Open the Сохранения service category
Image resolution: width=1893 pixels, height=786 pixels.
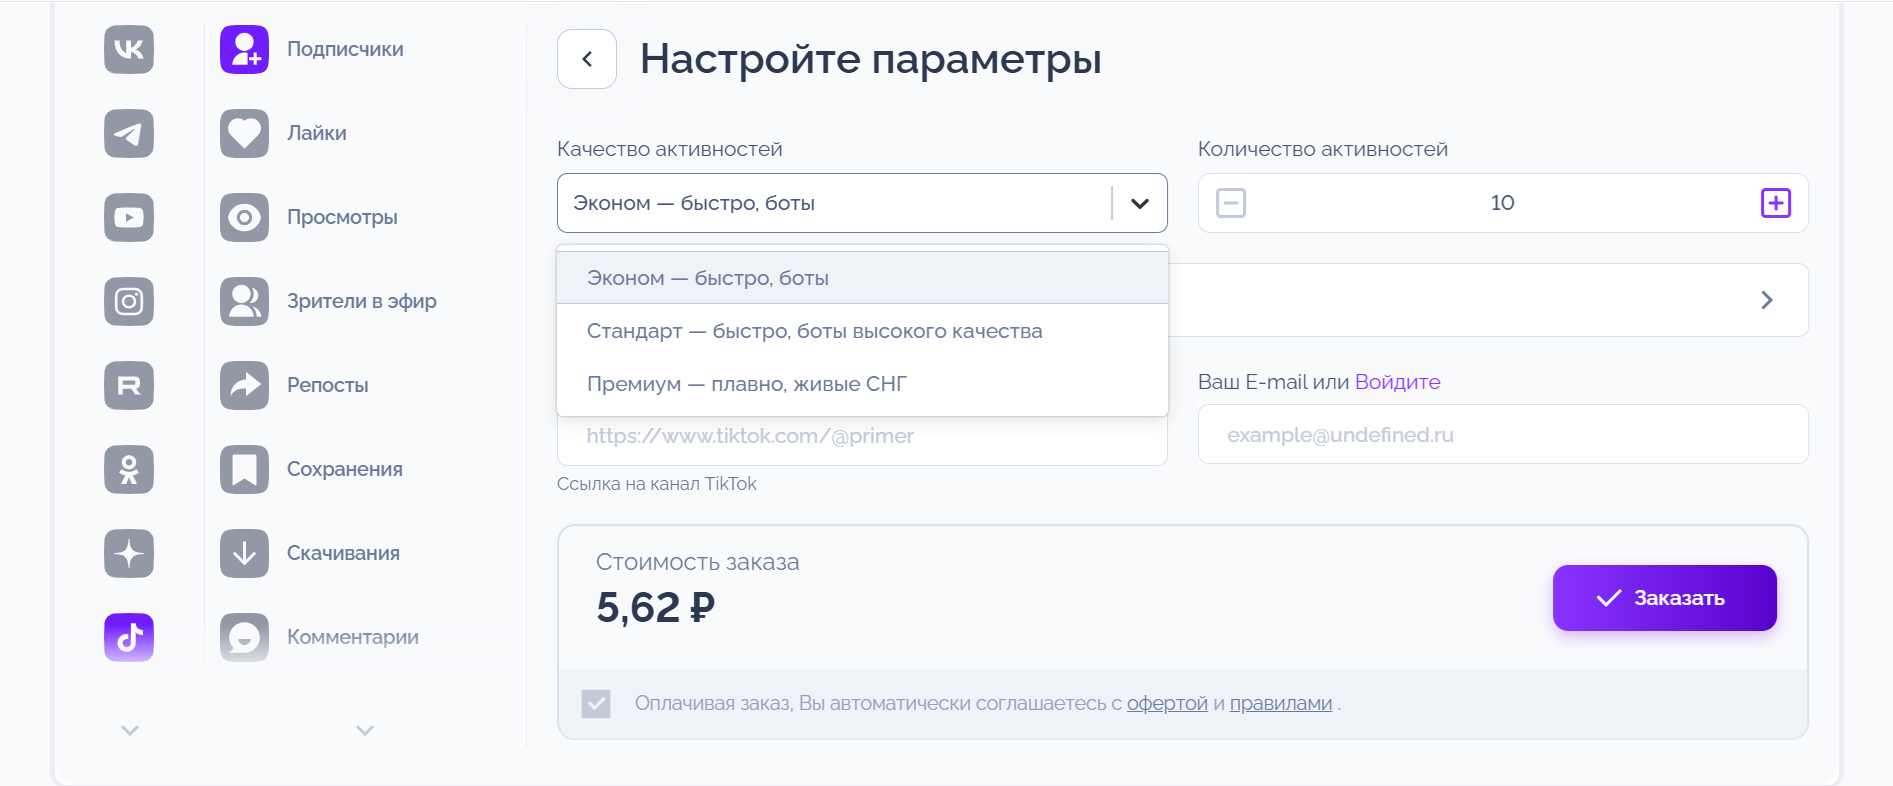(x=345, y=469)
